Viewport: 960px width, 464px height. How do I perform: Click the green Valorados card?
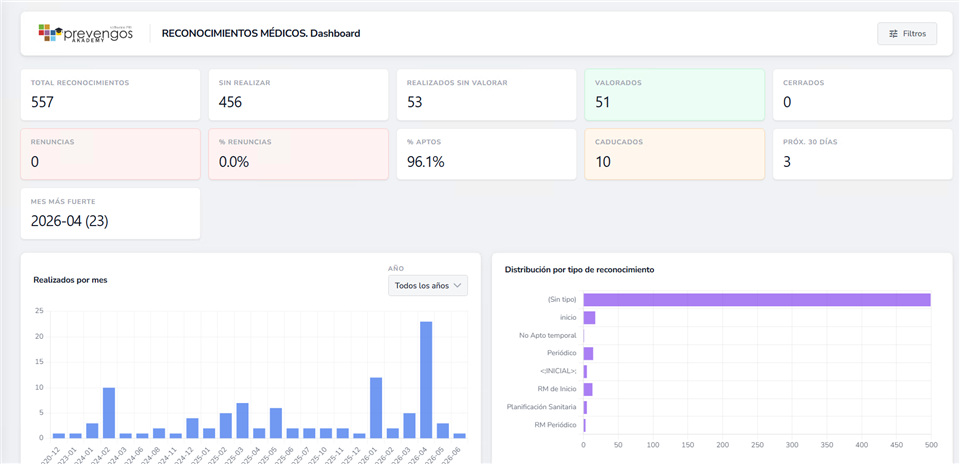[674, 95]
